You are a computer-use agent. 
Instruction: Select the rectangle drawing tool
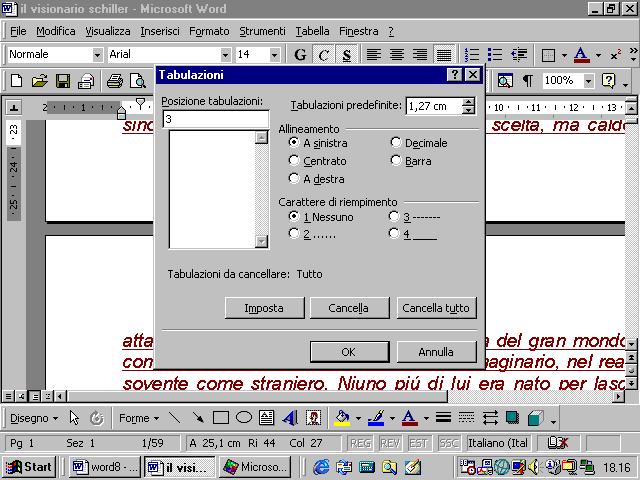[221, 418]
